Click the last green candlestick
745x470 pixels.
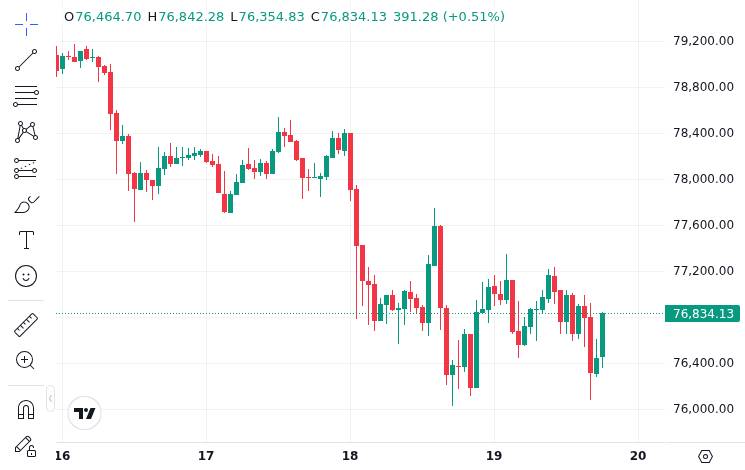point(602,335)
